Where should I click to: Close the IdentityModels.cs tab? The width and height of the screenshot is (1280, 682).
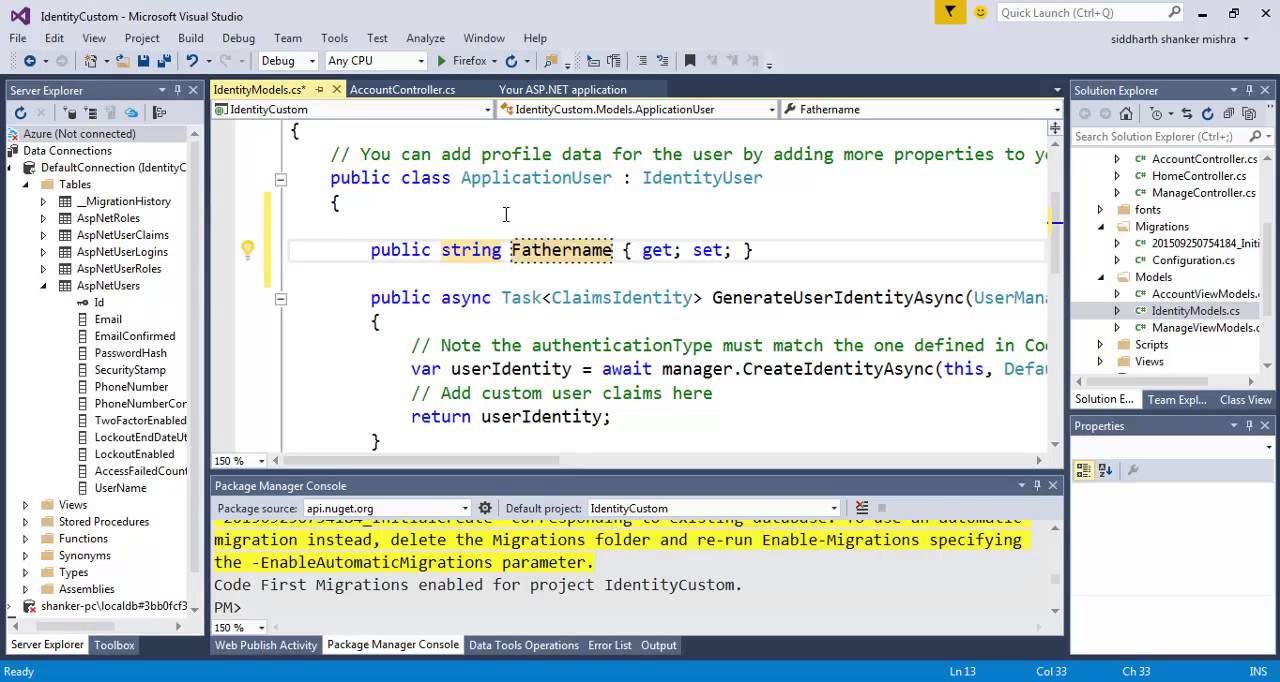337,89
